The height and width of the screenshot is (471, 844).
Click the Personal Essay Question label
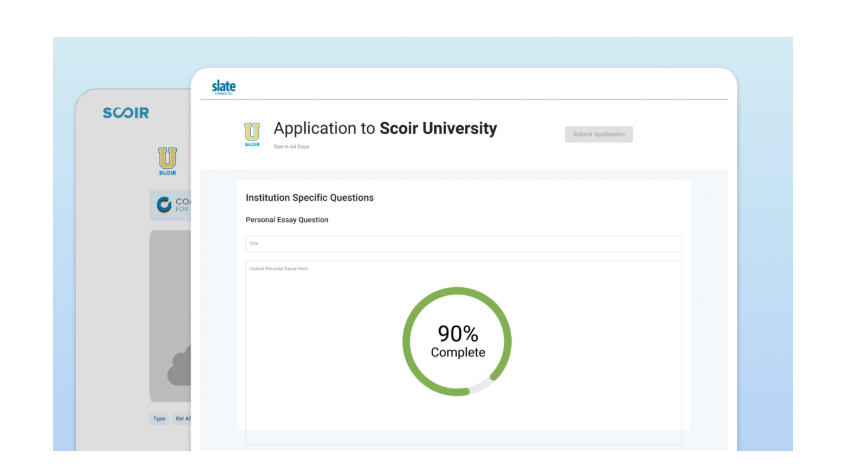(287, 220)
